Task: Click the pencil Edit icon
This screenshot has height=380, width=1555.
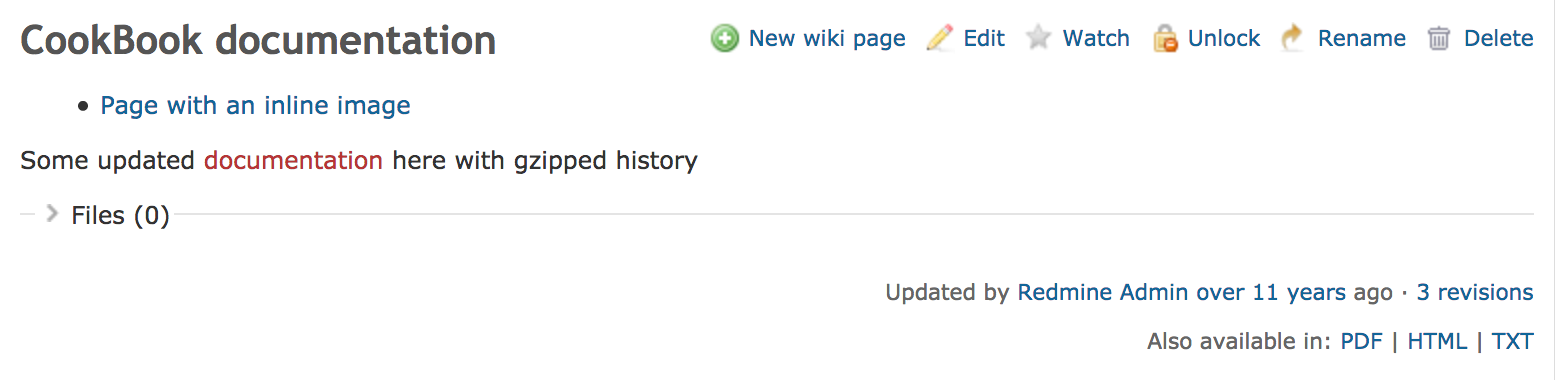Action: point(940,39)
